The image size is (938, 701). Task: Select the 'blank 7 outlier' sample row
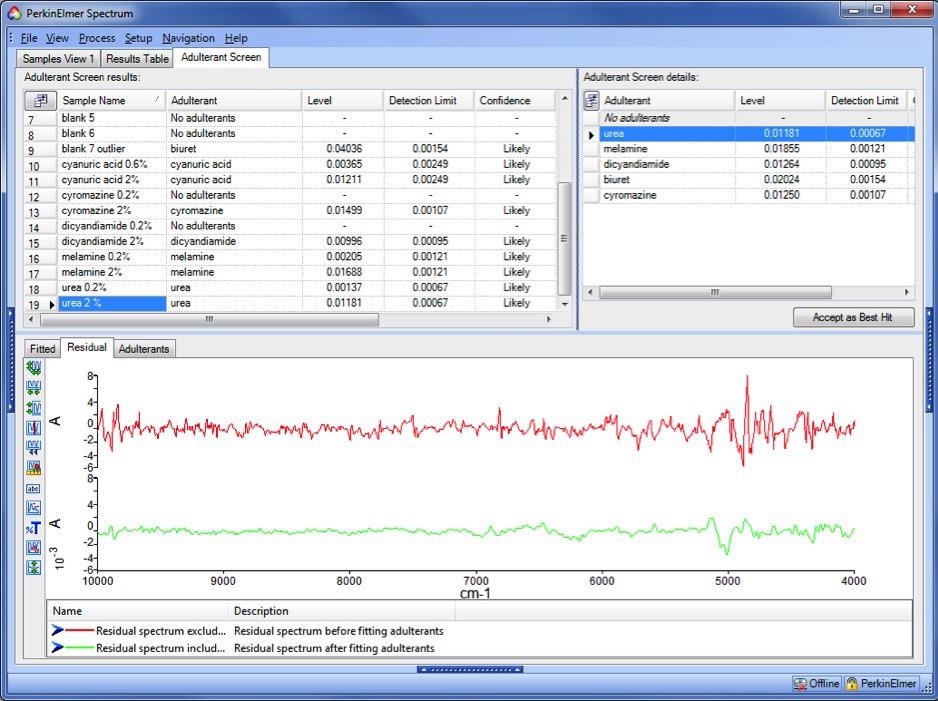[x=290, y=149]
